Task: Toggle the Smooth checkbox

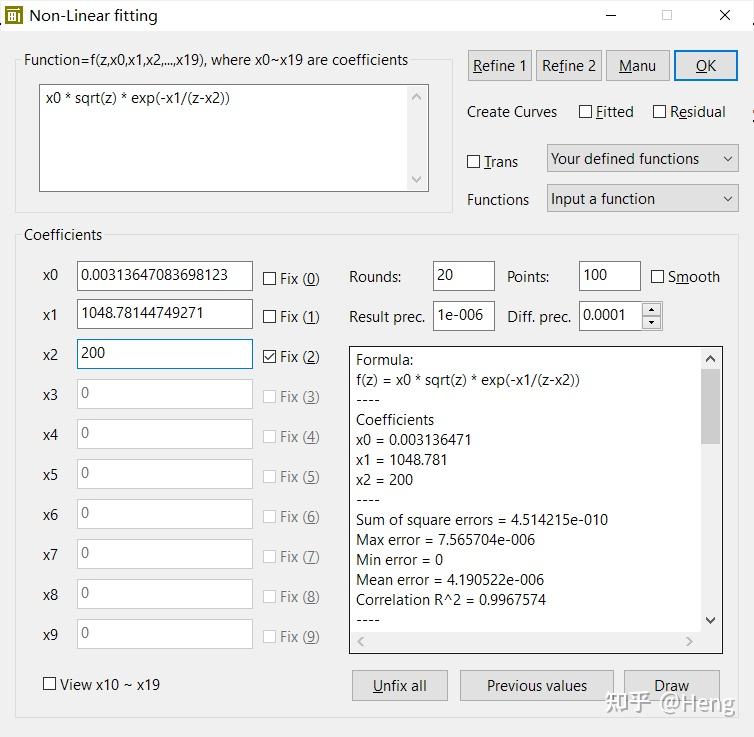Action: (x=658, y=277)
